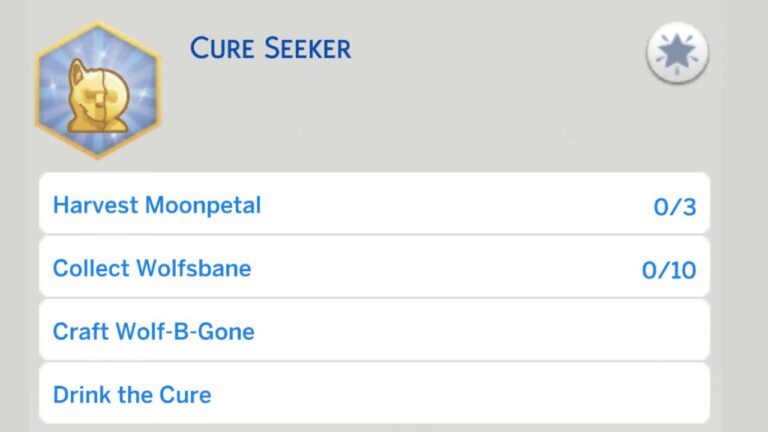
Task: Click empty space right of Drink the Cure
Action: (460, 394)
